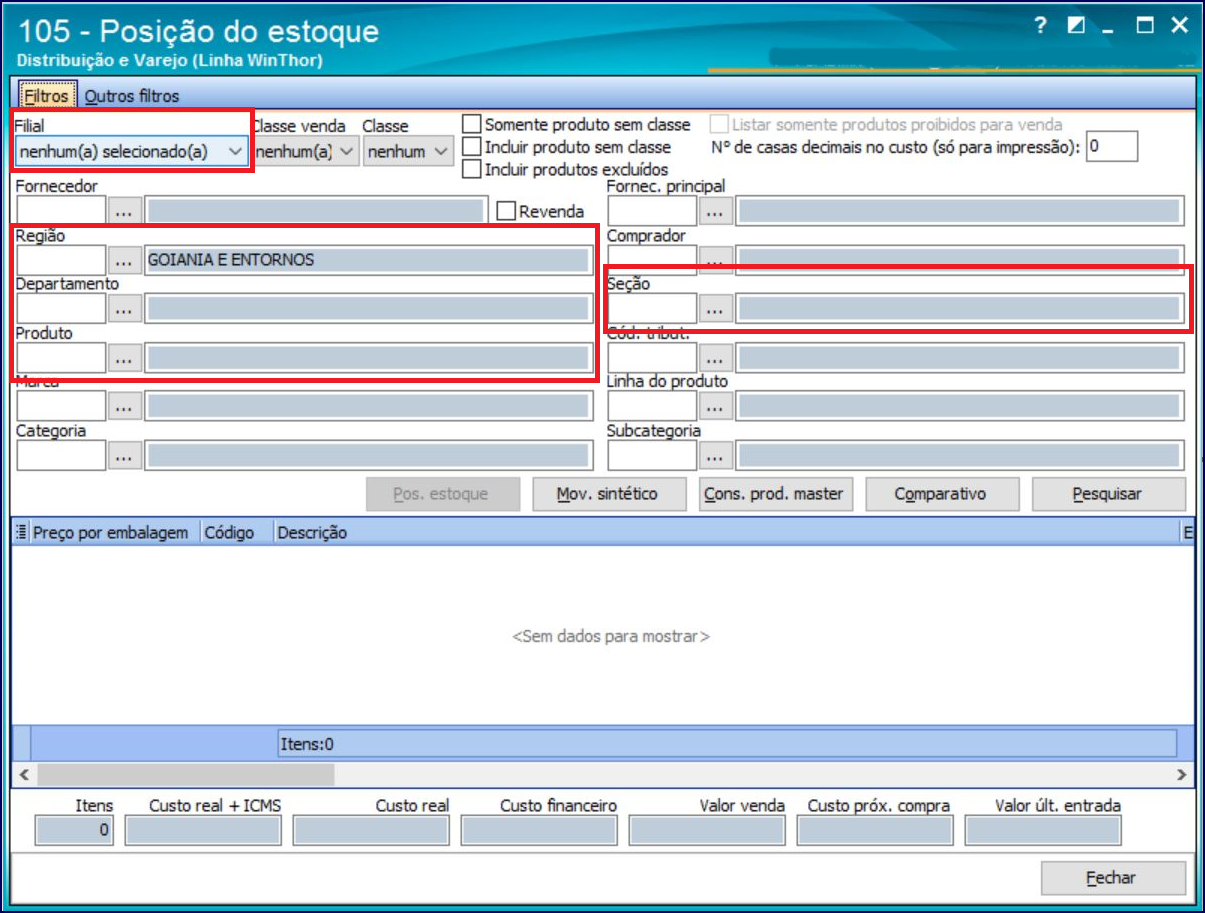Open Região lookup ellipsis button
1205x913 pixels.
124,261
